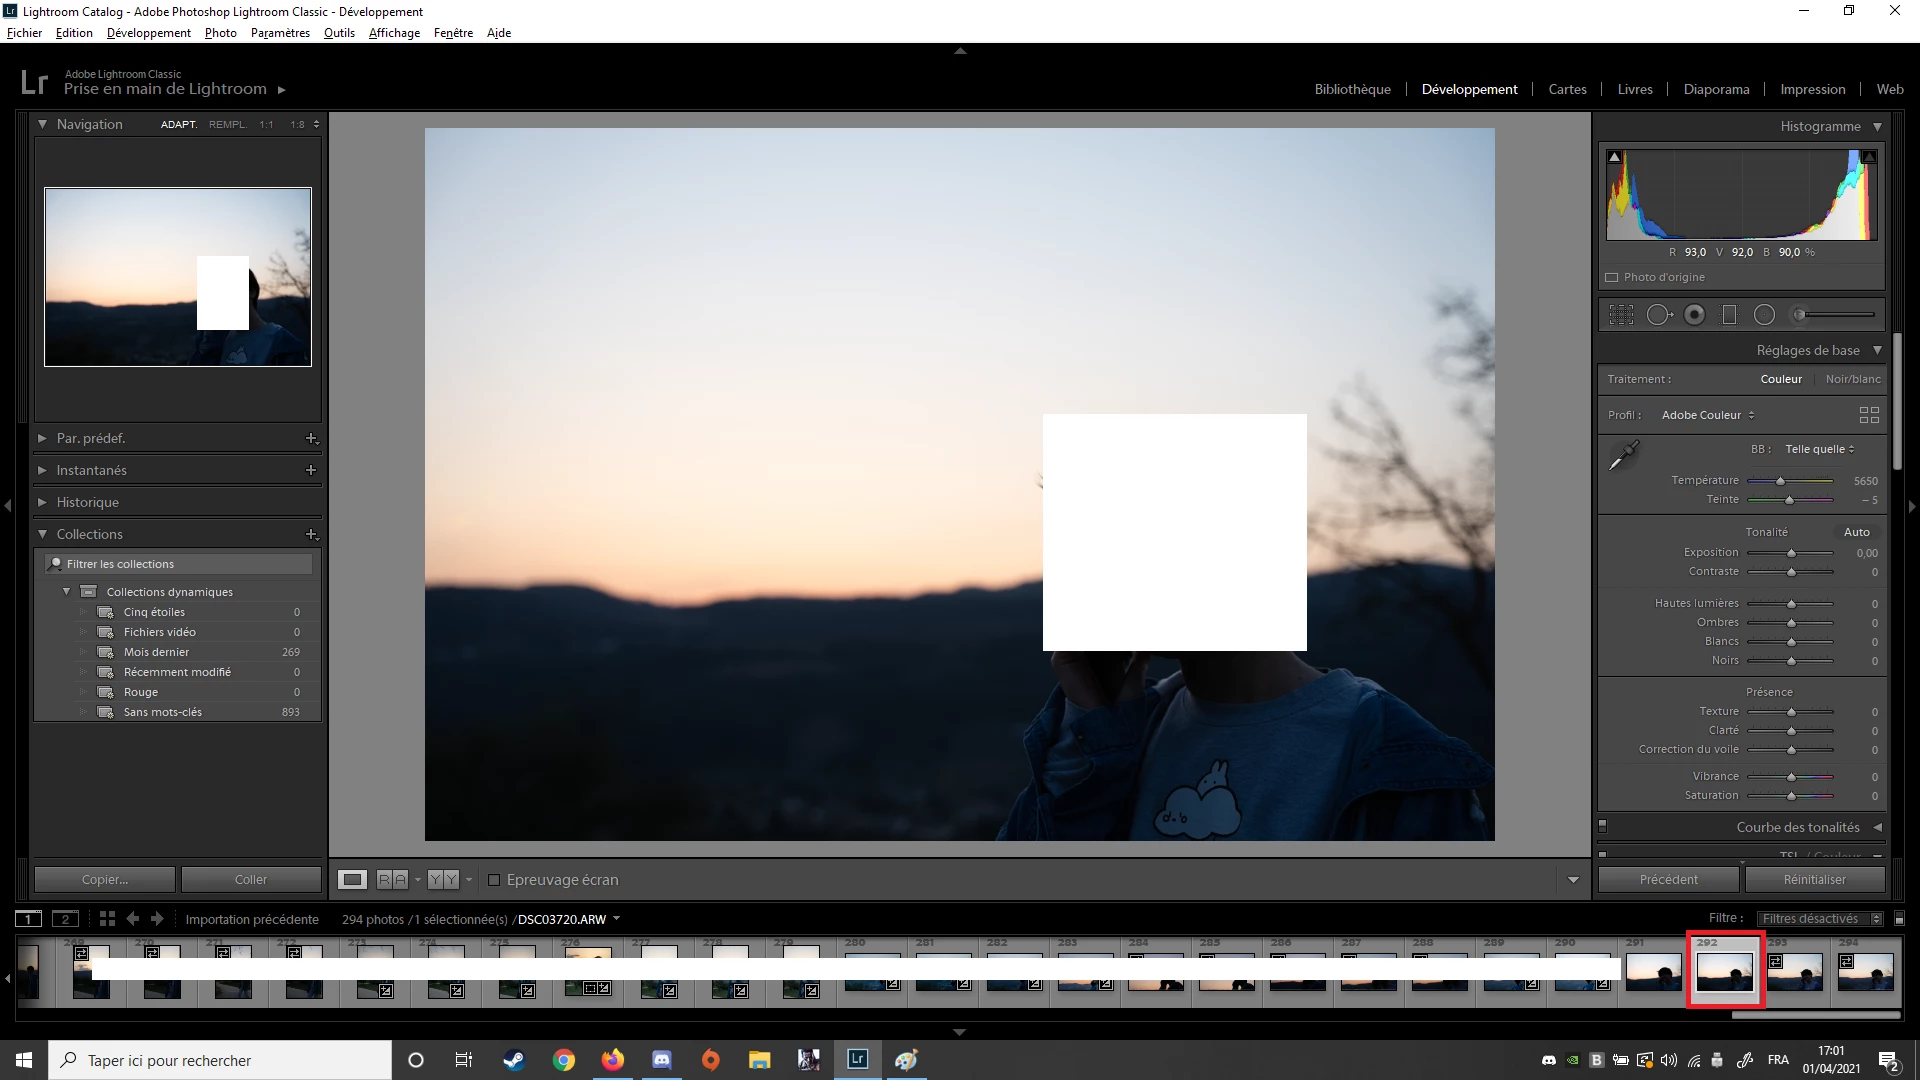This screenshot has height=1080, width=1920.
Task: Open the Filtres désactivés filter dropdown
Action: pyautogui.click(x=1819, y=919)
